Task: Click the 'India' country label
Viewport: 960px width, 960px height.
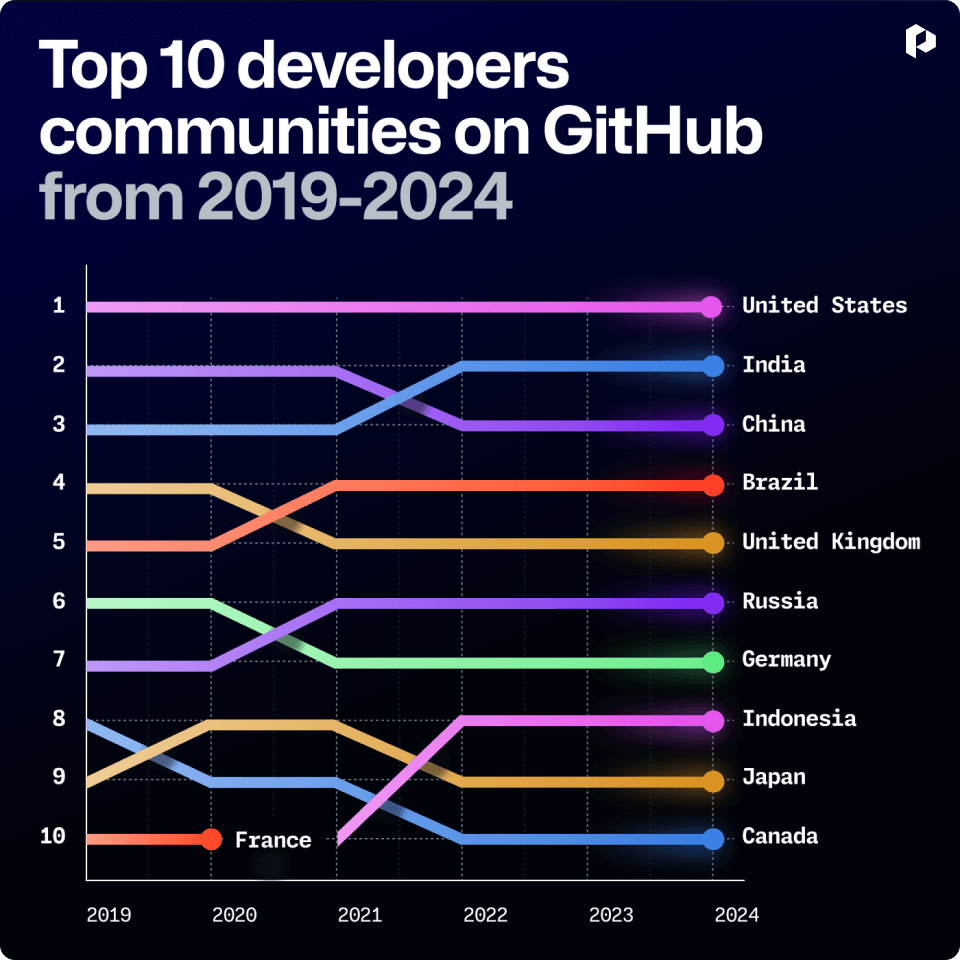Action: (x=774, y=365)
